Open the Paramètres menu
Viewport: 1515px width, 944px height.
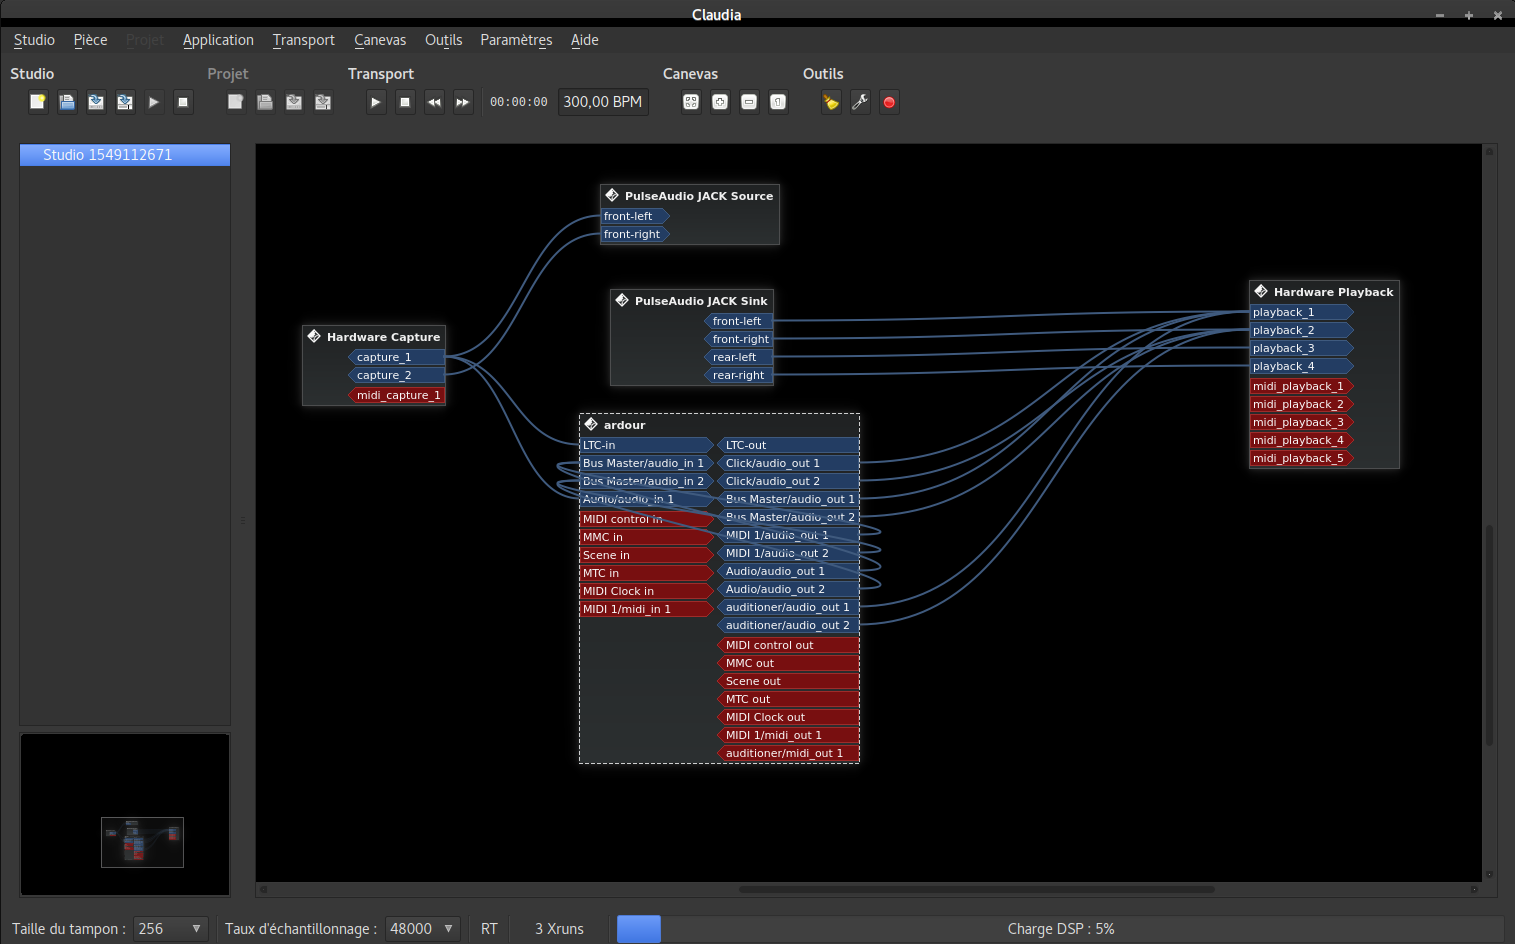516,40
